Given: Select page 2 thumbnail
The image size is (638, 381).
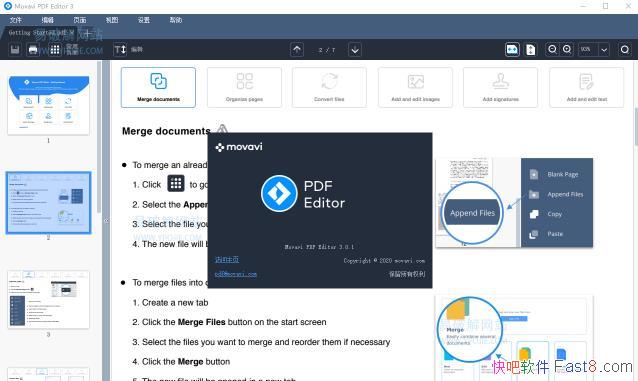Looking at the screenshot, I should (48, 203).
